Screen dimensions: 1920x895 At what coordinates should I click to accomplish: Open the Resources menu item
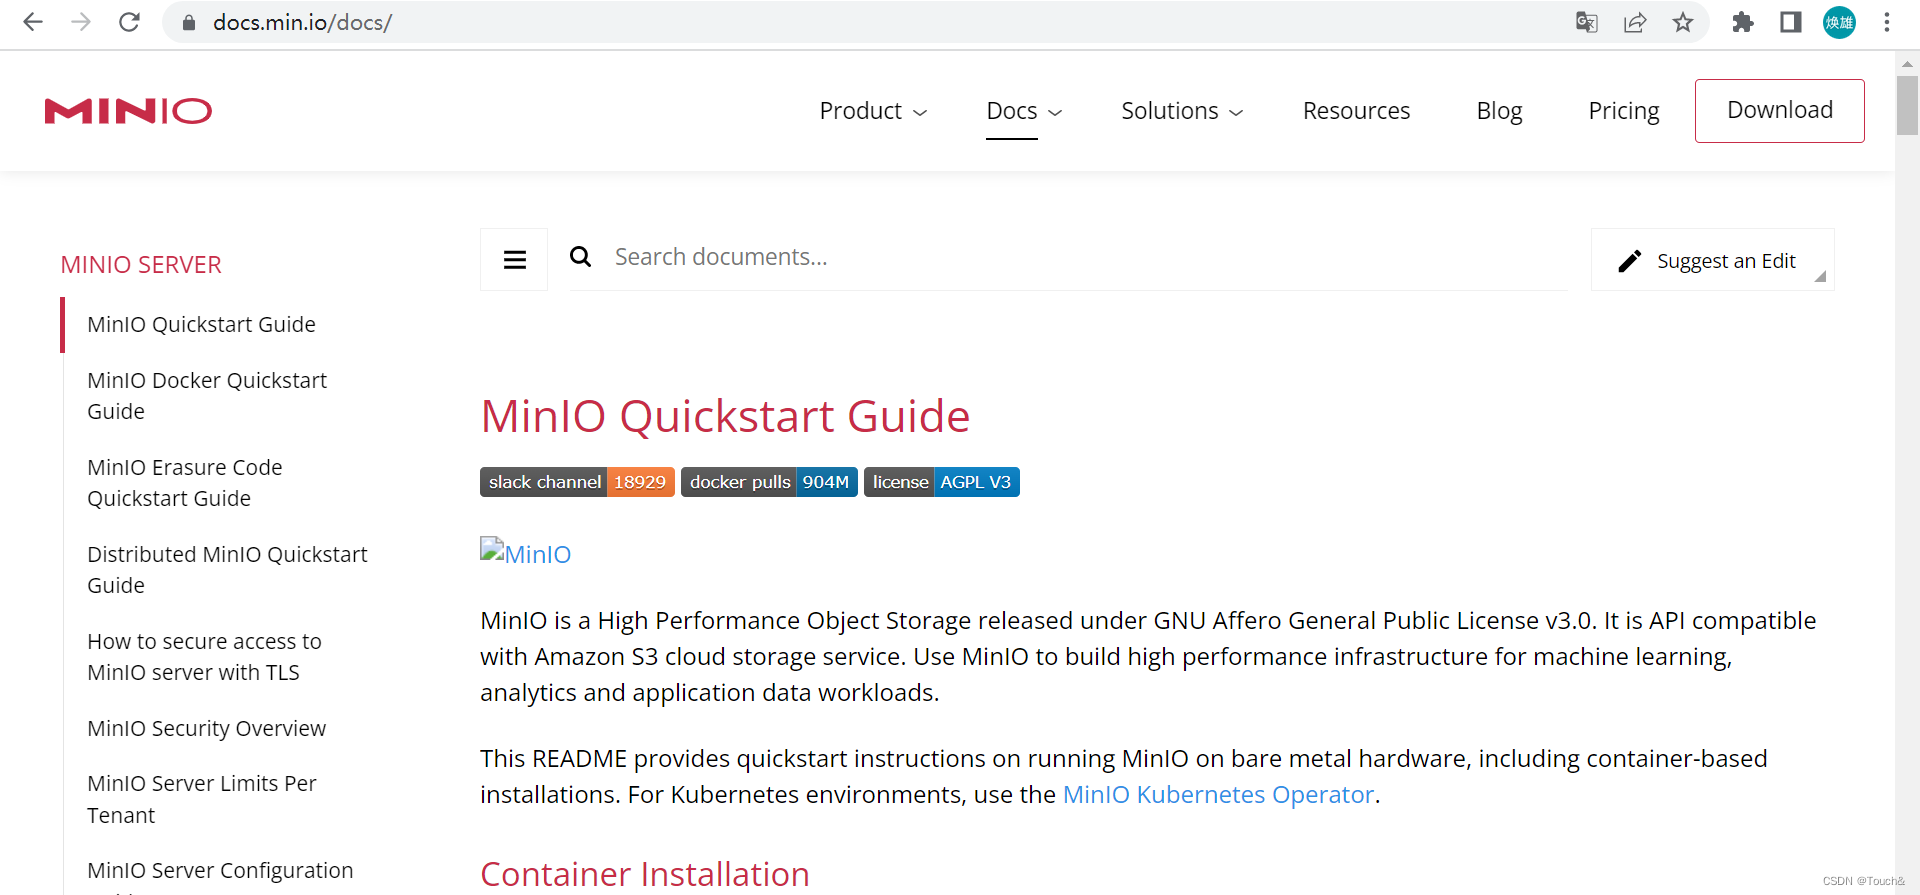pyautogui.click(x=1356, y=111)
